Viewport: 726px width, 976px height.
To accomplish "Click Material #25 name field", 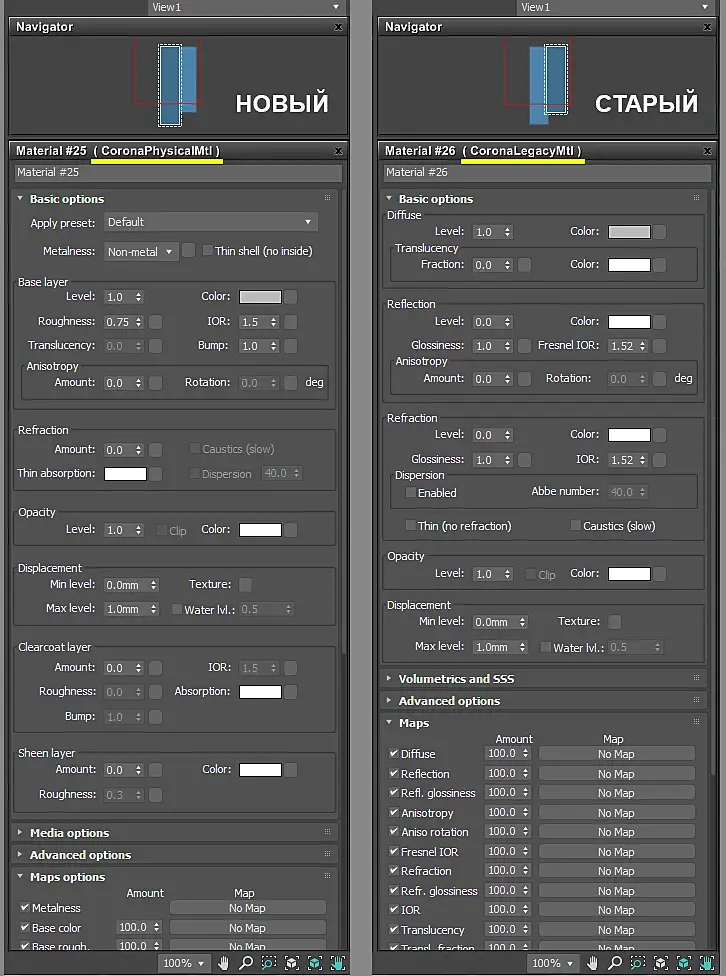I will tap(178, 172).
